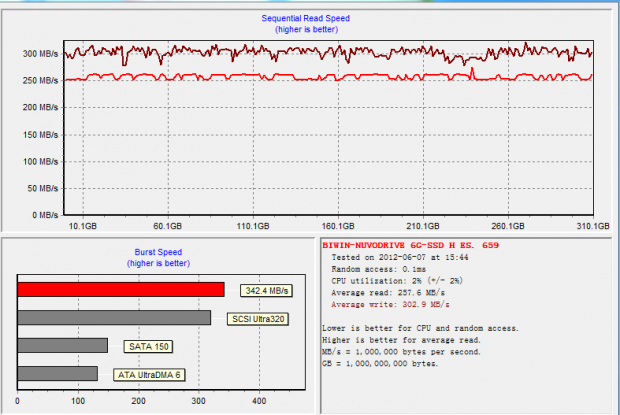Image resolution: width=620 pixels, height=415 pixels.
Task: Click the 400 burst axis label
Action: point(259,401)
